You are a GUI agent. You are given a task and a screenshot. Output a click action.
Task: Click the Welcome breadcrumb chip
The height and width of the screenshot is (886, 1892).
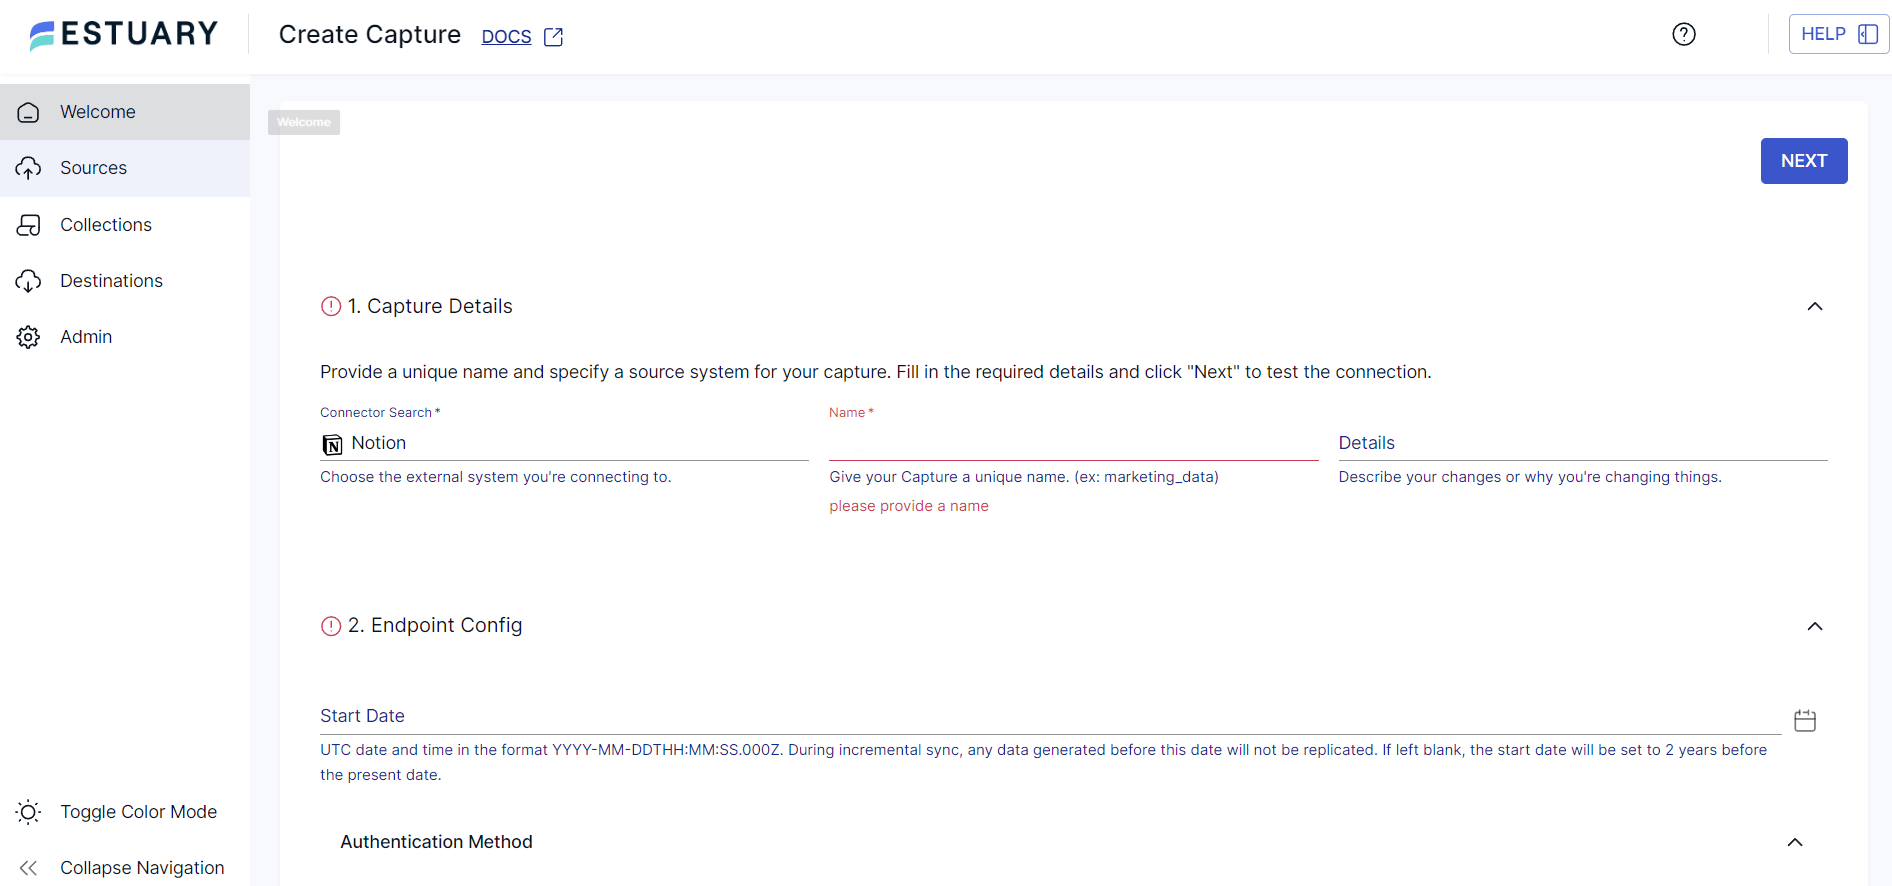(304, 122)
